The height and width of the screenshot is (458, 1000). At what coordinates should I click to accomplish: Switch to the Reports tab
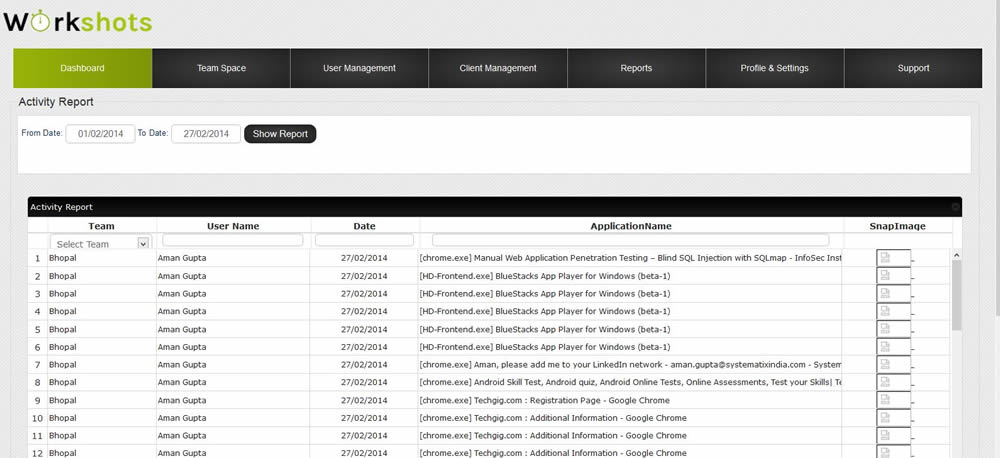(636, 68)
